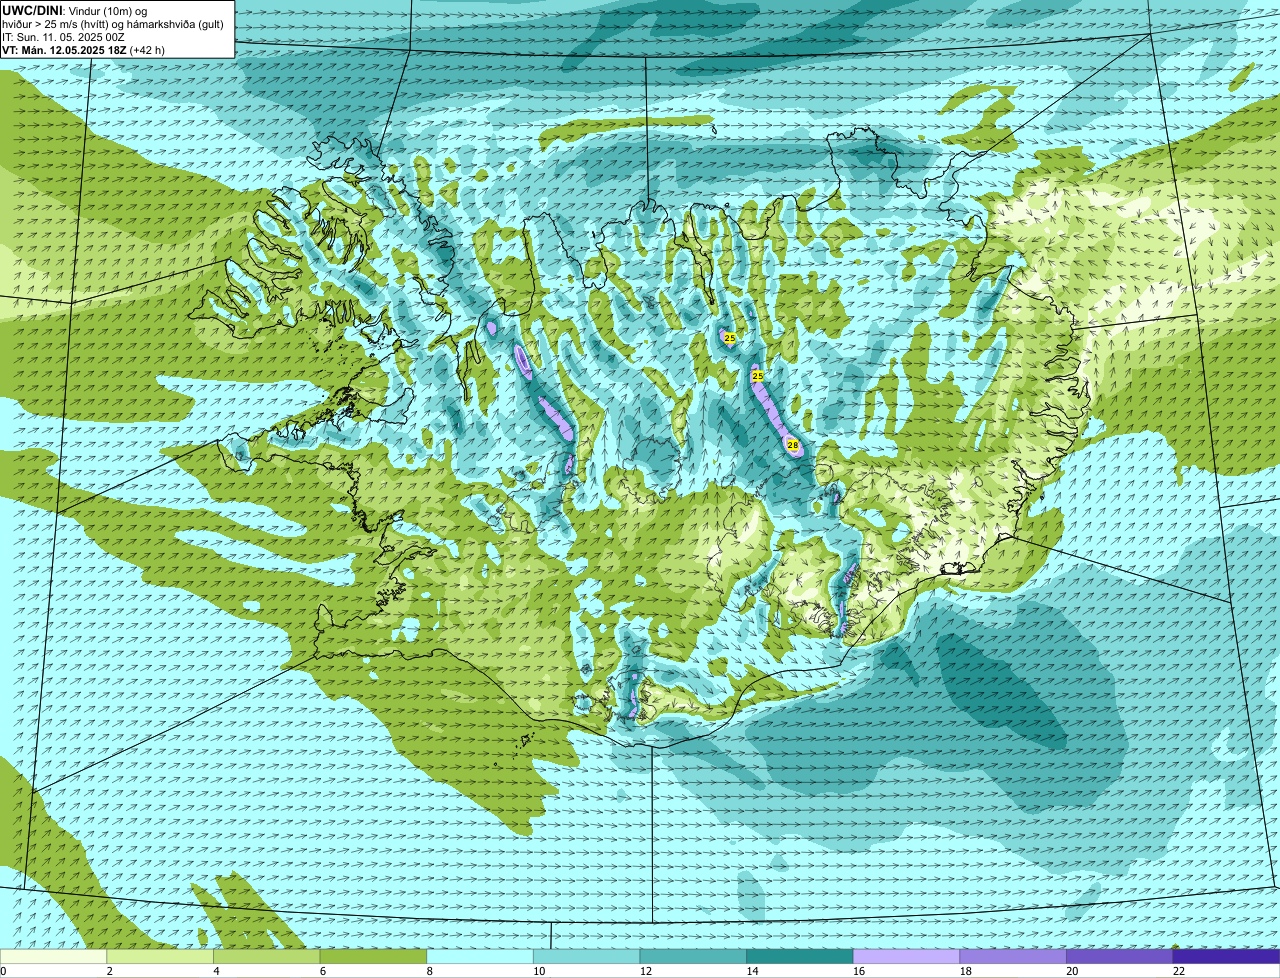This screenshot has height=978, width=1280.
Task: Click the "22" tick label on color scale
Action: pos(1179,971)
